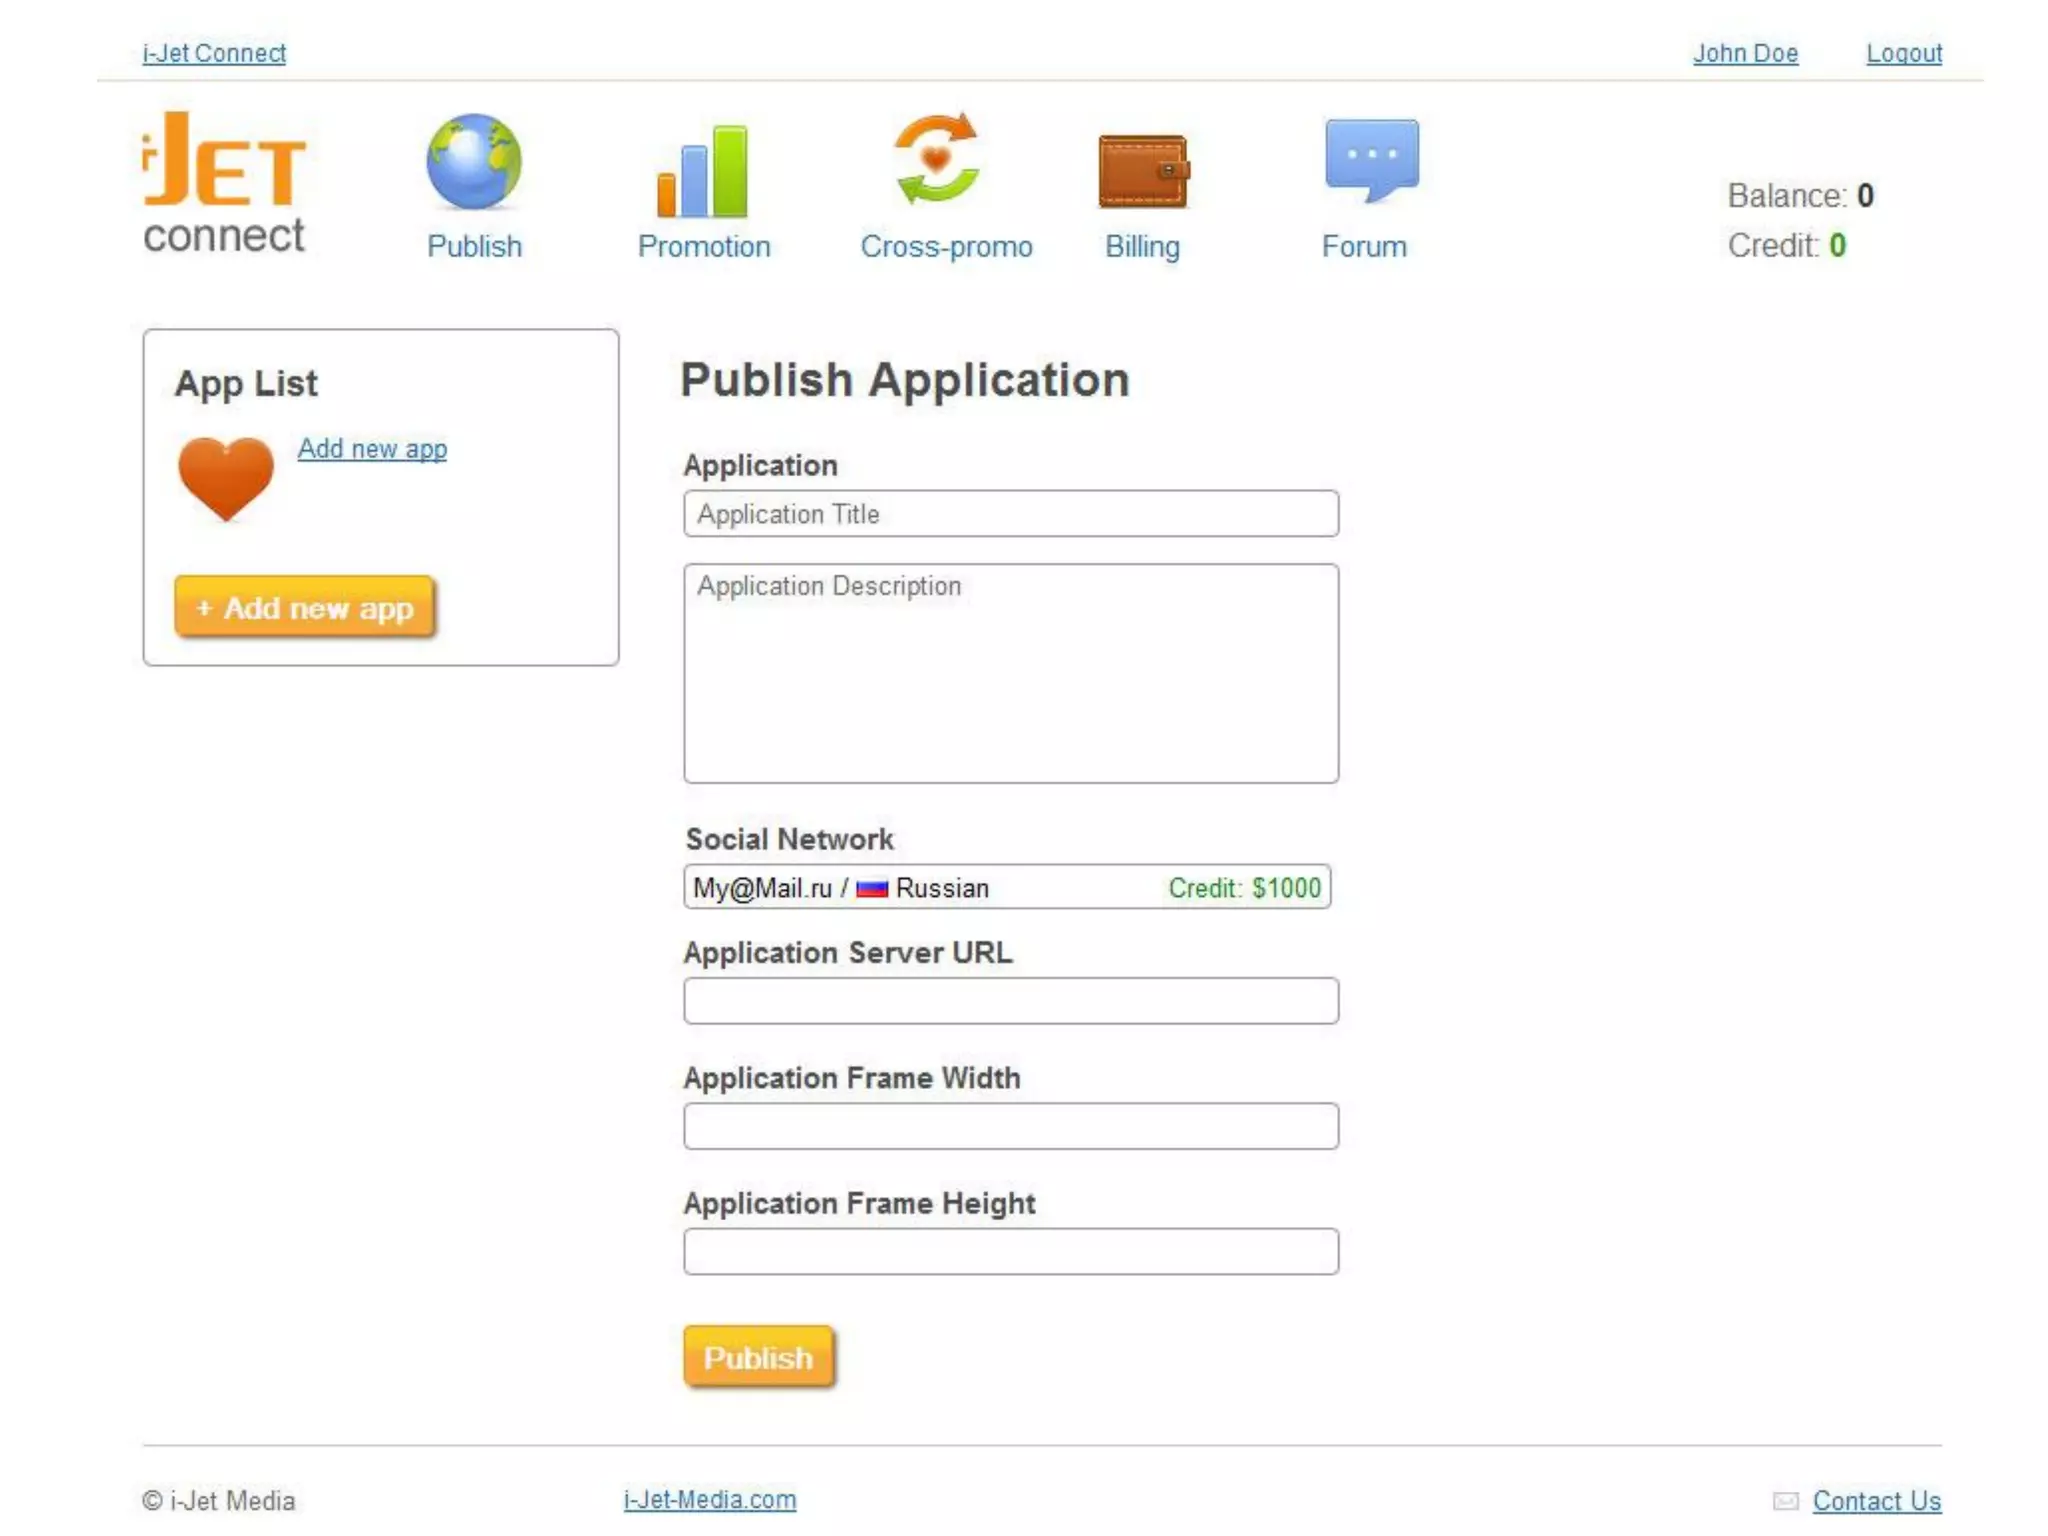Visit the i-Jet-Media.com footer link

(x=709, y=1500)
